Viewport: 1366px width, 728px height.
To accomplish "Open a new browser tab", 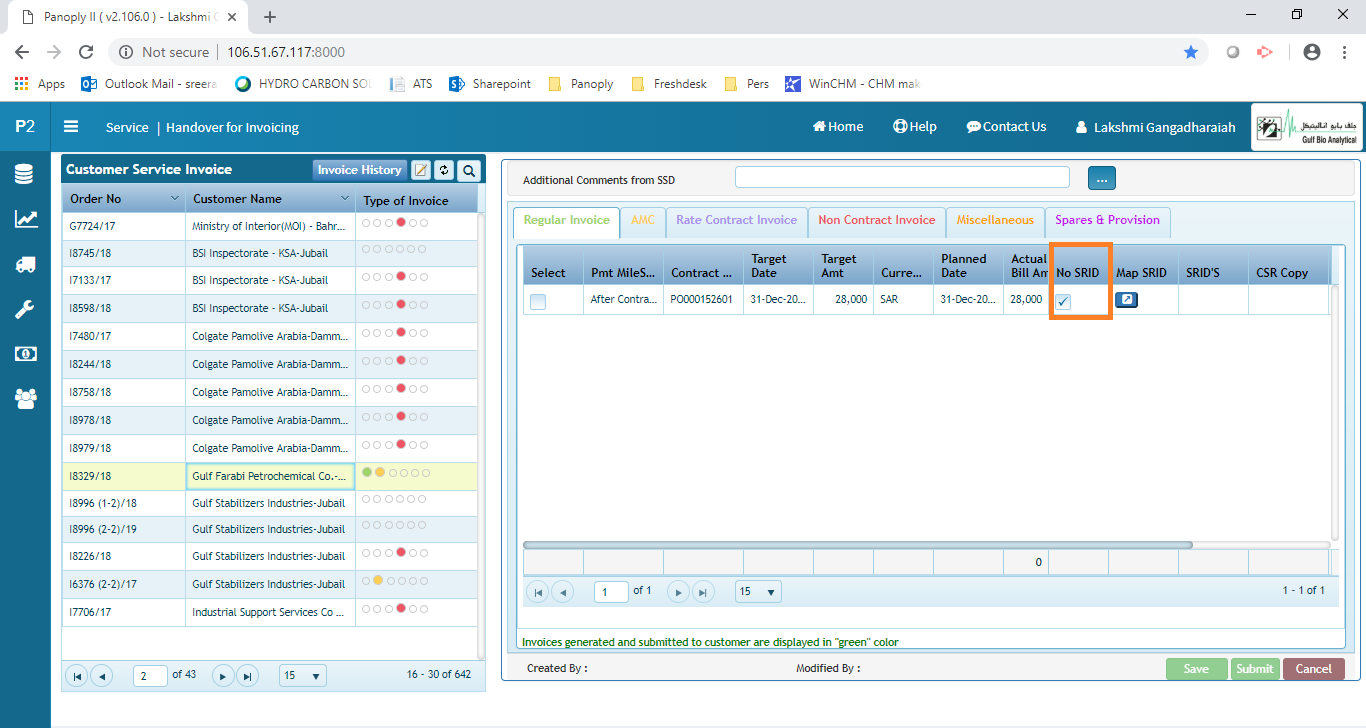I will coord(270,17).
